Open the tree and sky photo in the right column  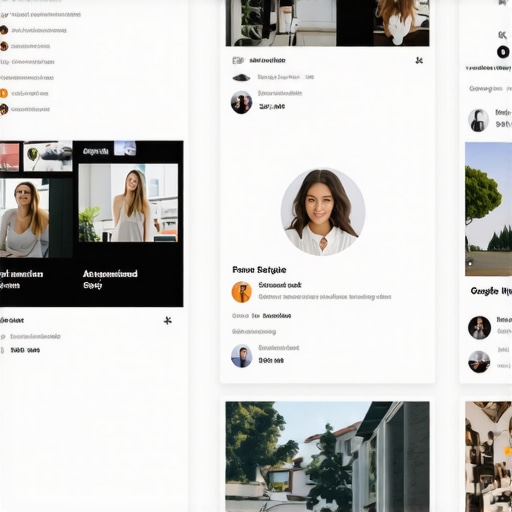coord(488,209)
